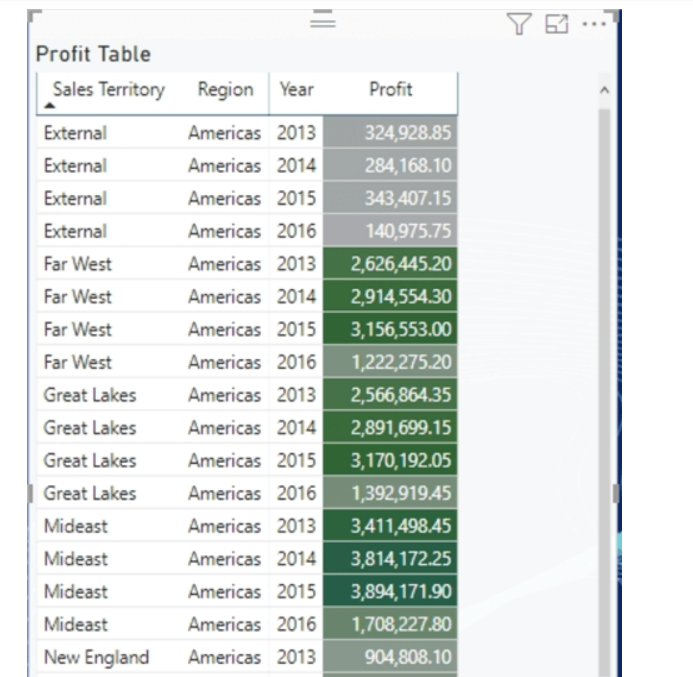Select profit value 2,566,864.35
Viewport: 693px width, 677px height.
(x=401, y=395)
